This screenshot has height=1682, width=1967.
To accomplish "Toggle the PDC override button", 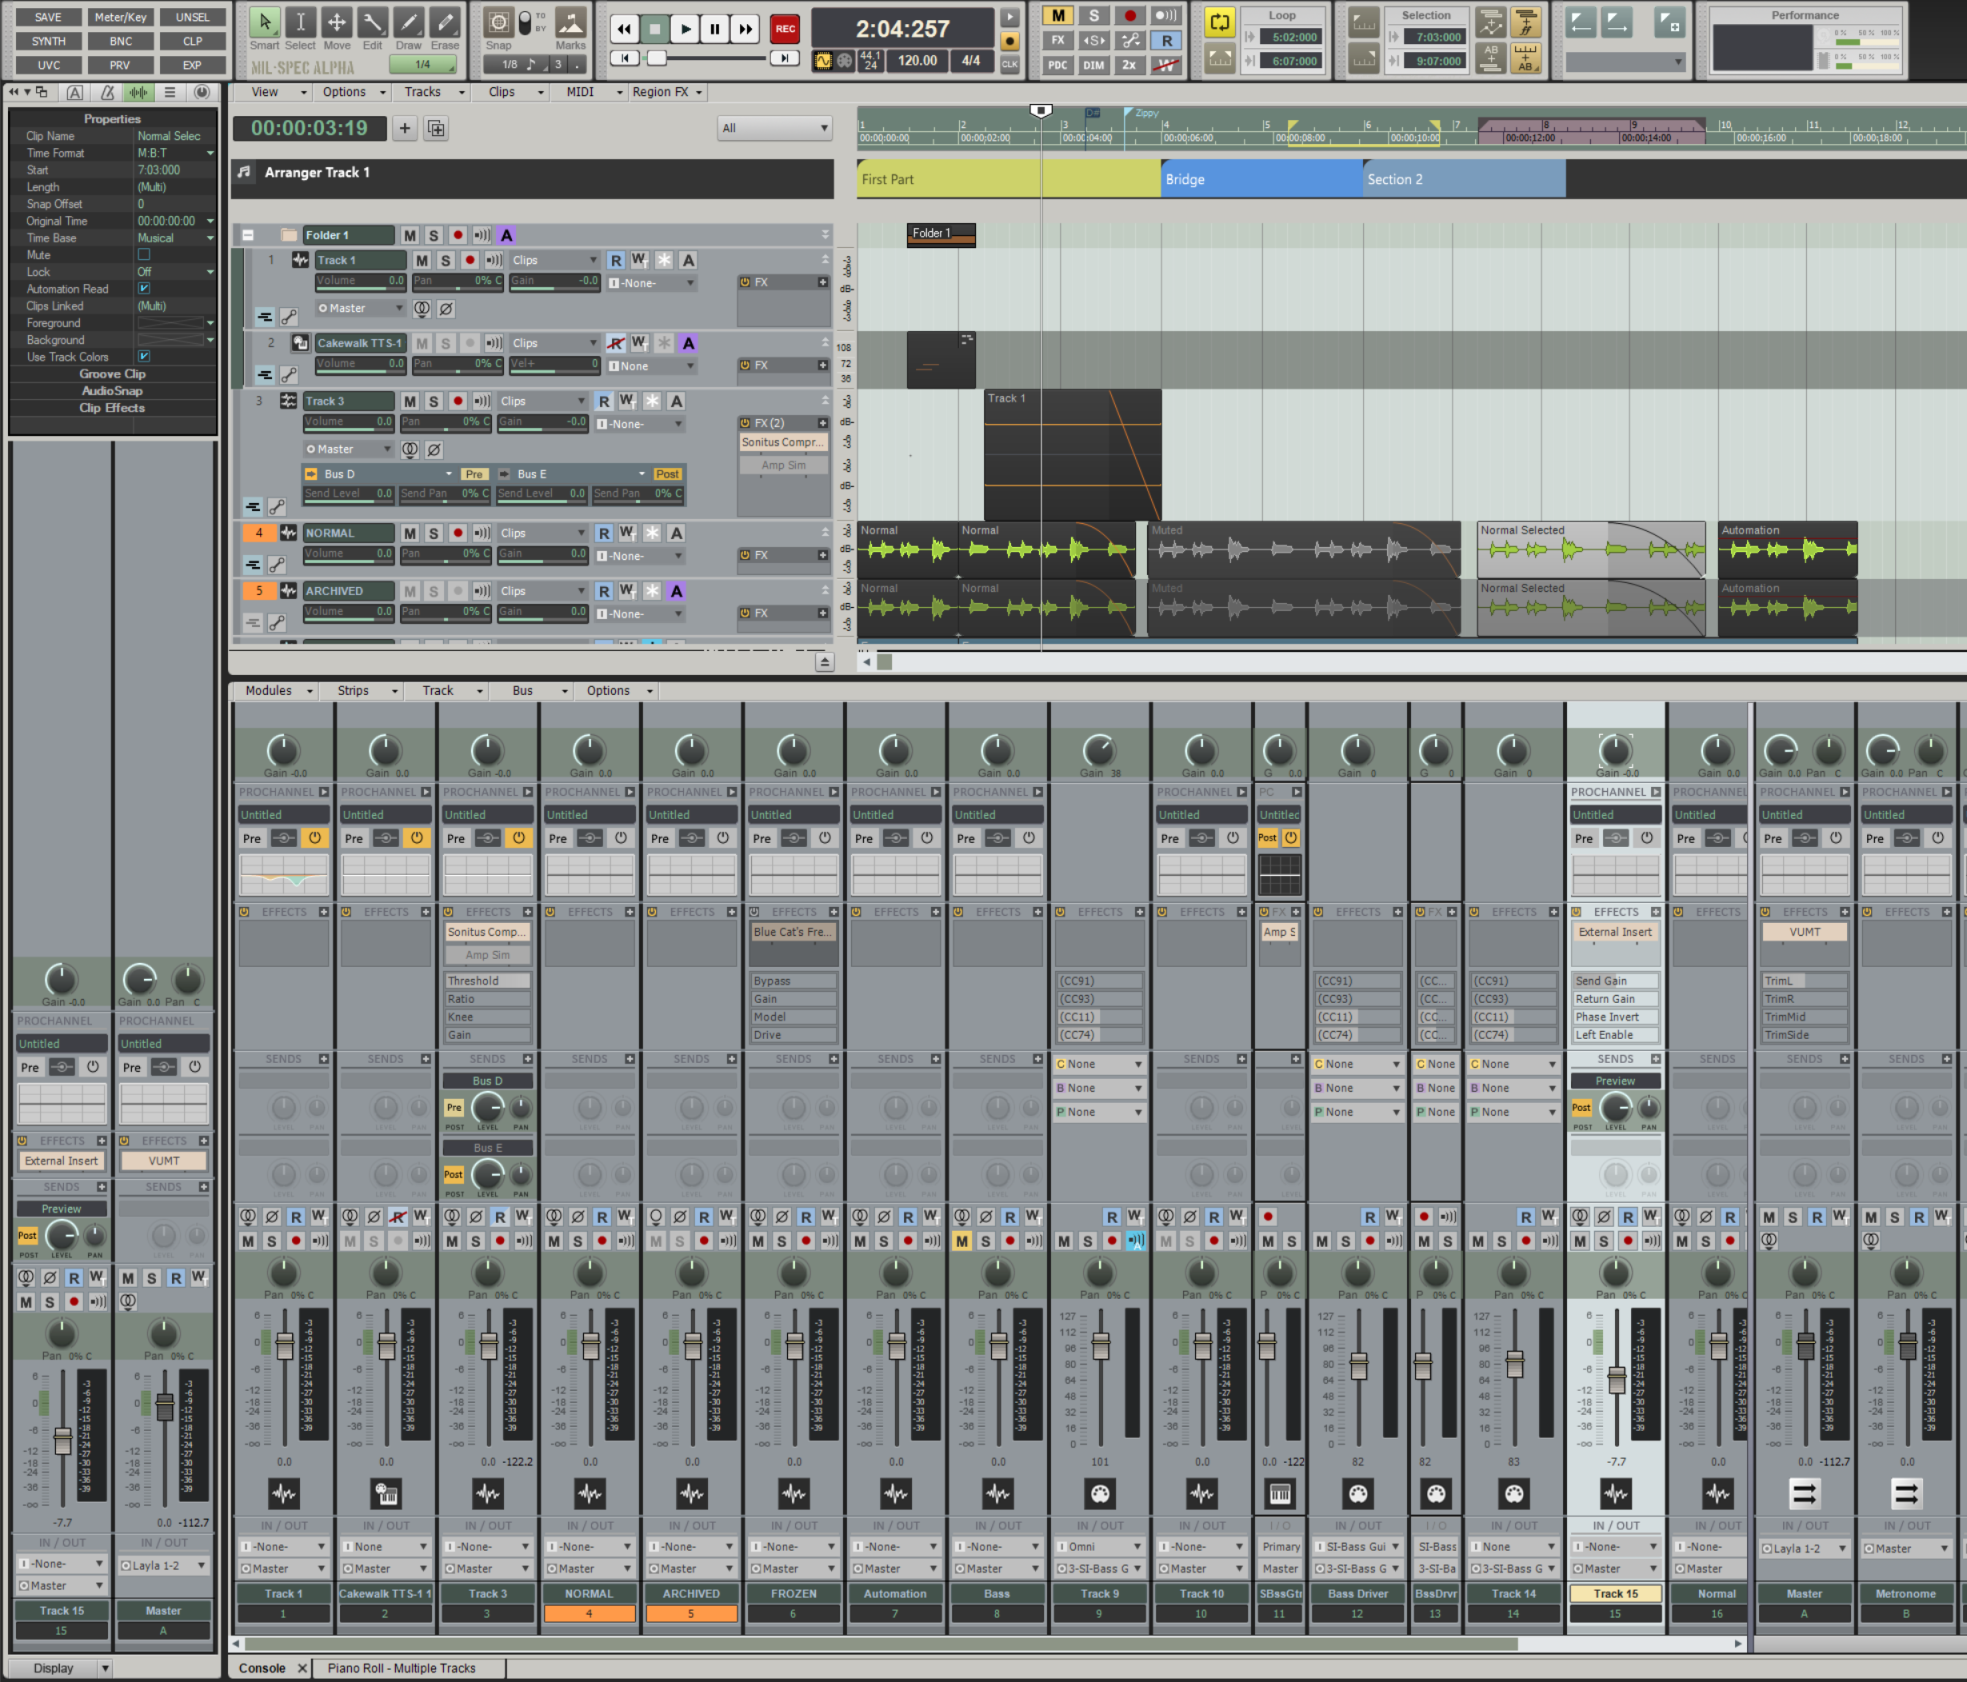I will click(1058, 65).
